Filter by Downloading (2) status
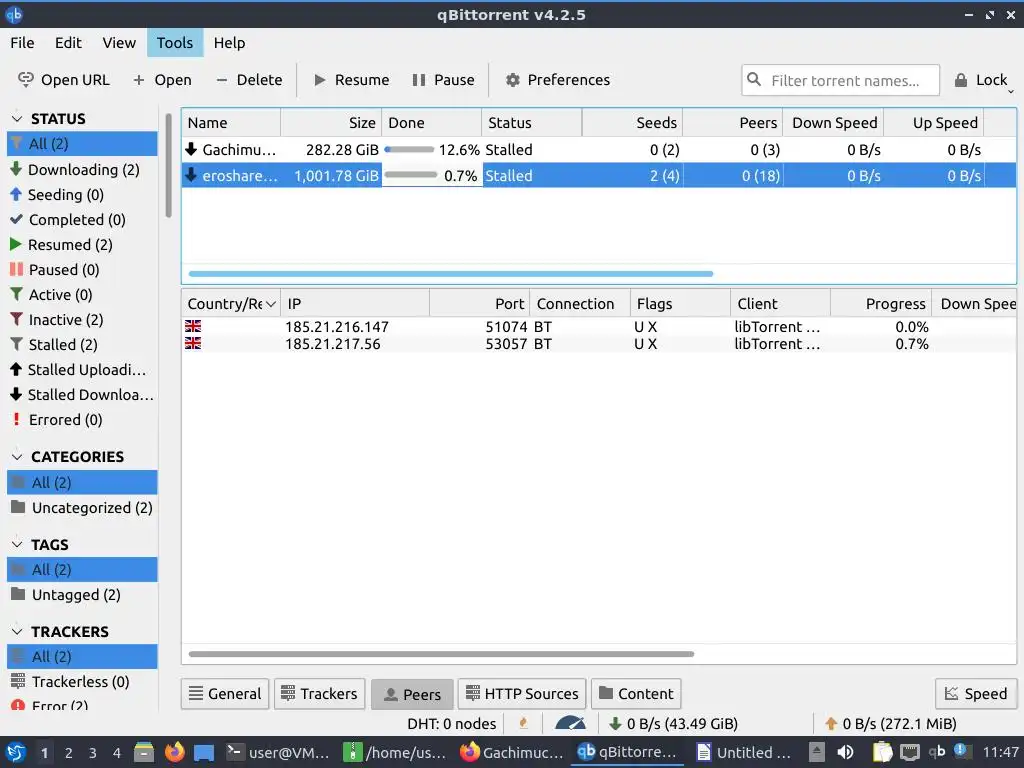Screen dimensions: 1024x768 coord(82,169)
